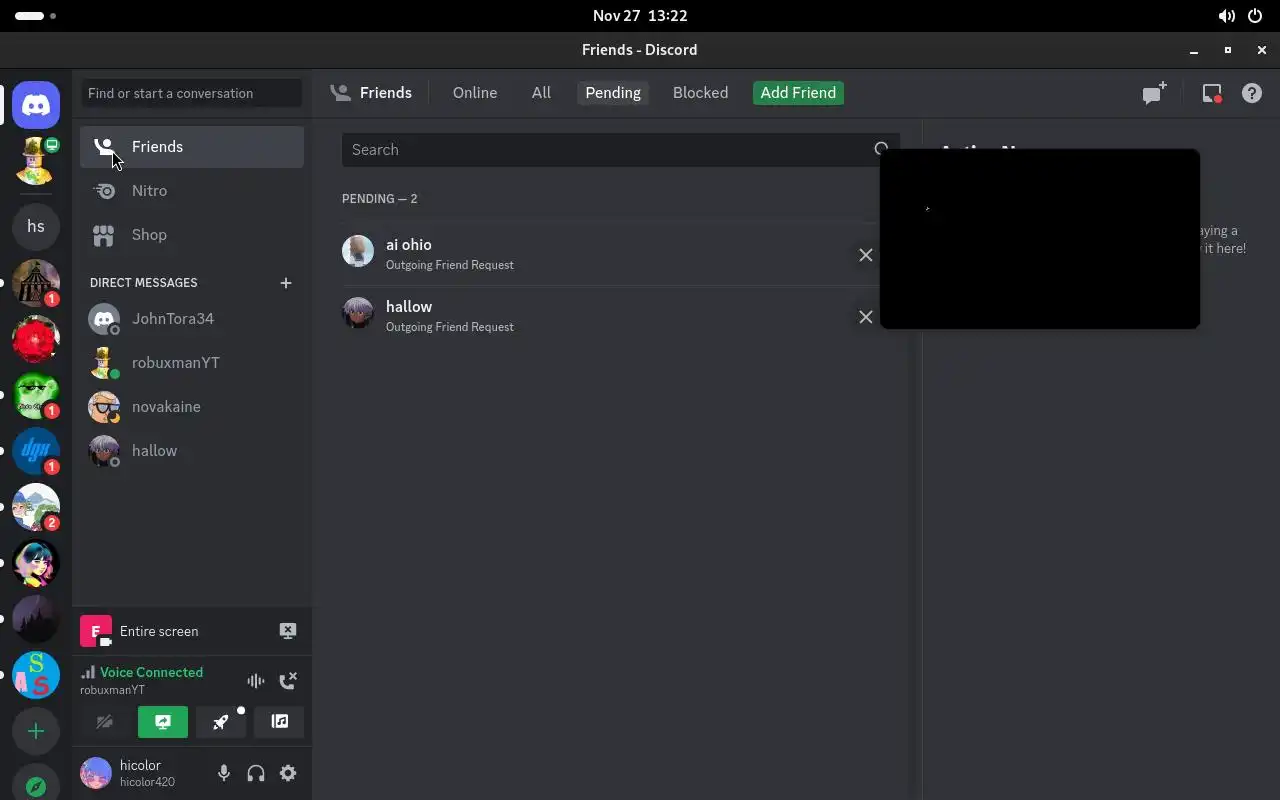The width and height of the screenshot is (1280, 800).
Task: Open Shop in the sidebar
Action: pos(192,235)
